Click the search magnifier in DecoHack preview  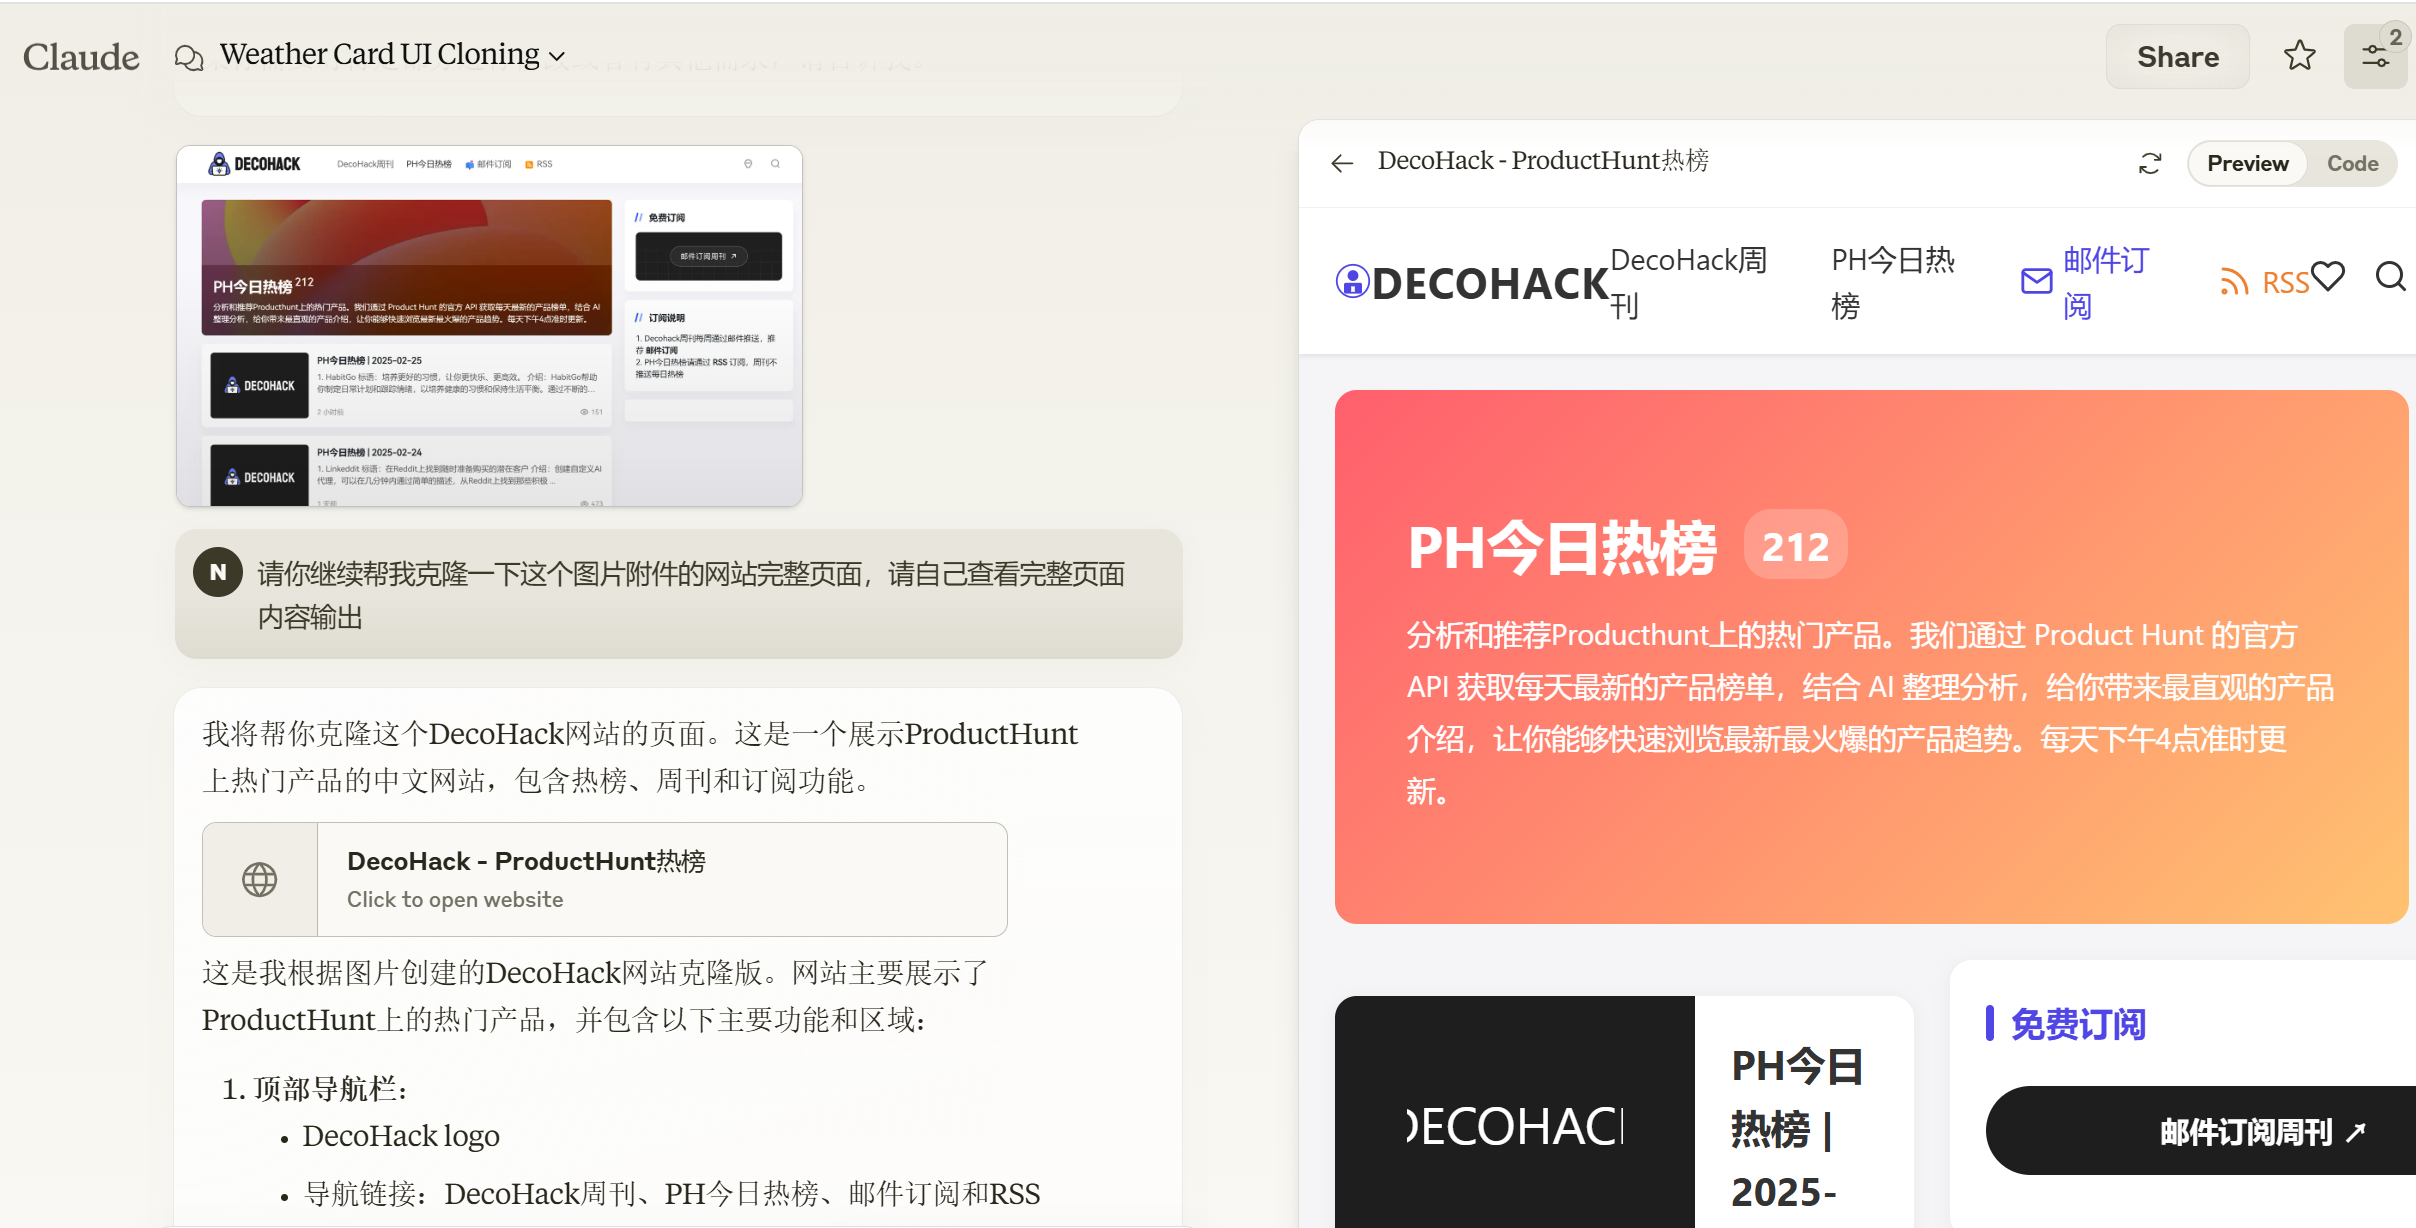pyautogui.click(x=2390, y=276)
